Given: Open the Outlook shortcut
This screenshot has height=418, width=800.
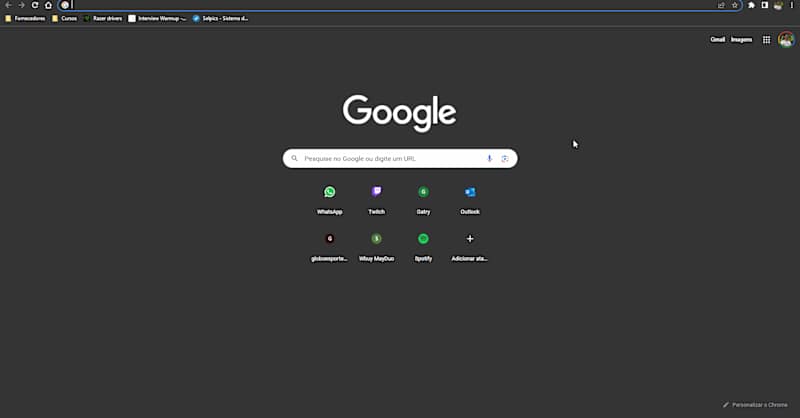Looking at the screenshot, I should 470,200.
